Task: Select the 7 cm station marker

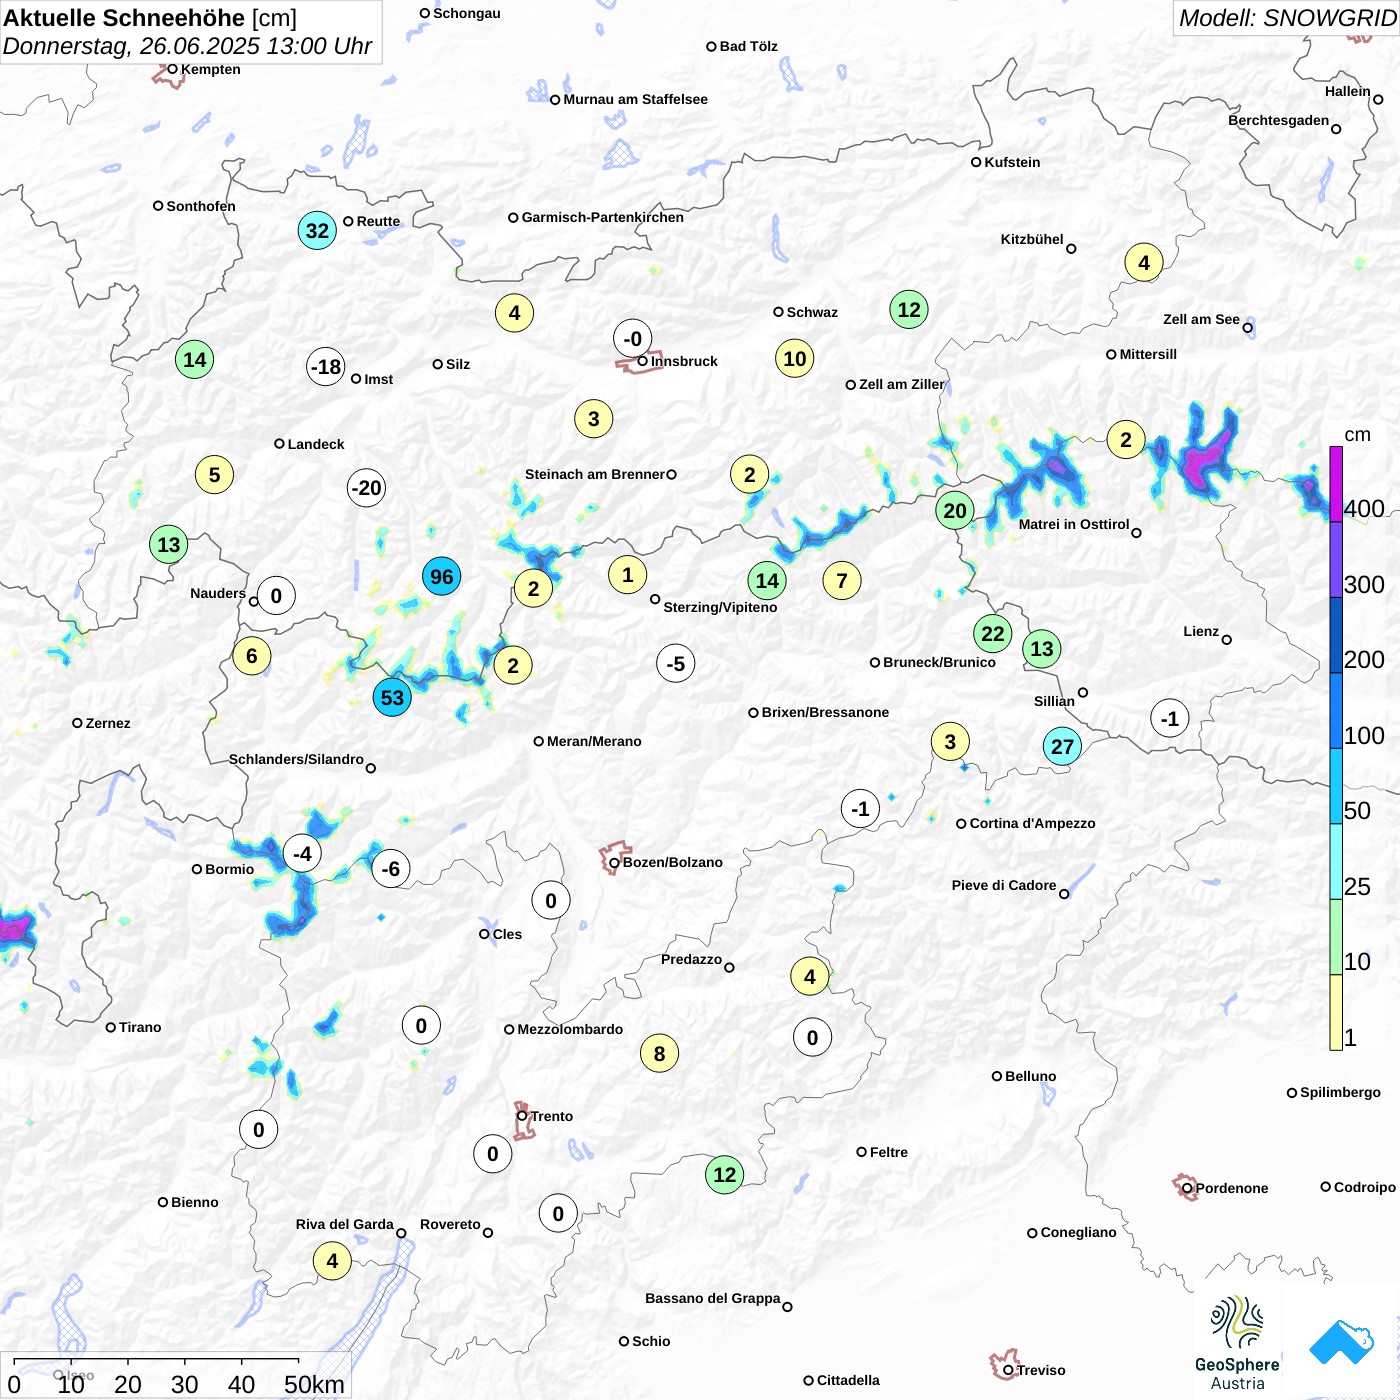Action: [842, 581]
